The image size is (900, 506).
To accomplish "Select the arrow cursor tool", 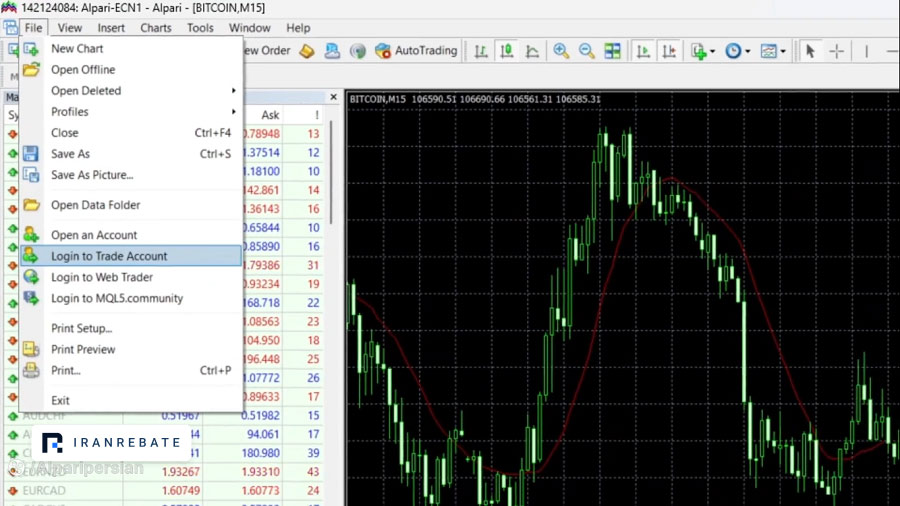I will coord(810,51).
